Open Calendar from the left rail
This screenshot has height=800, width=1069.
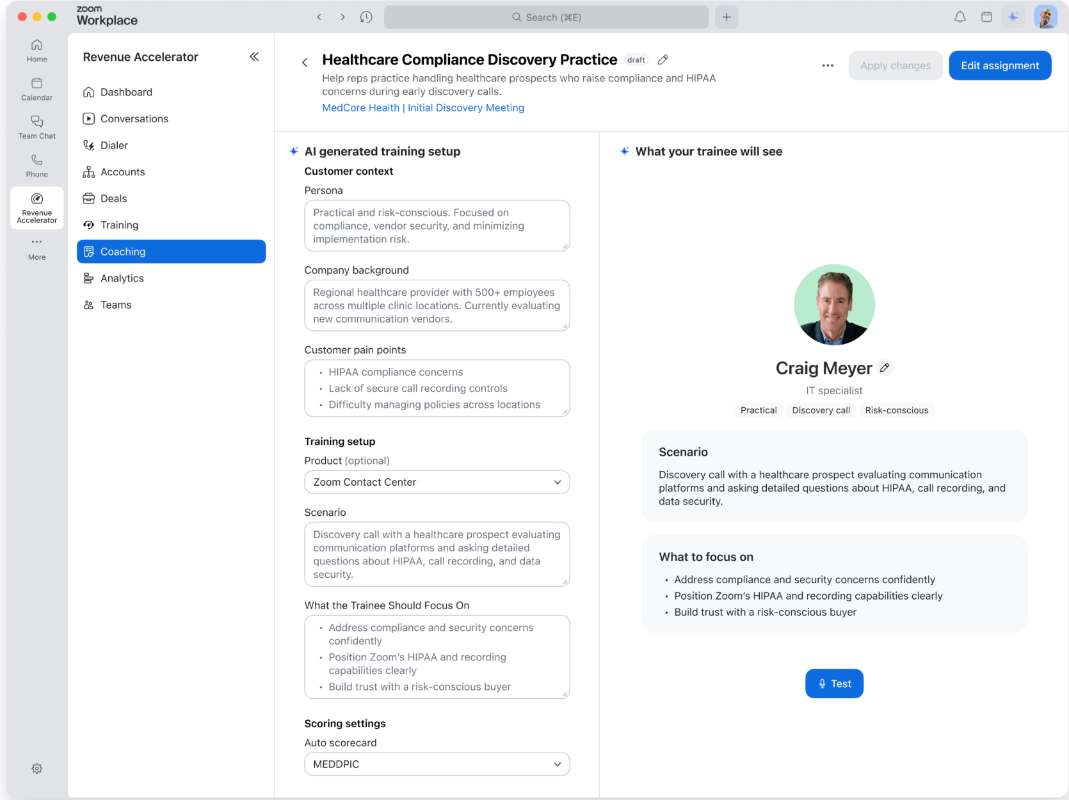coord(37,89)
